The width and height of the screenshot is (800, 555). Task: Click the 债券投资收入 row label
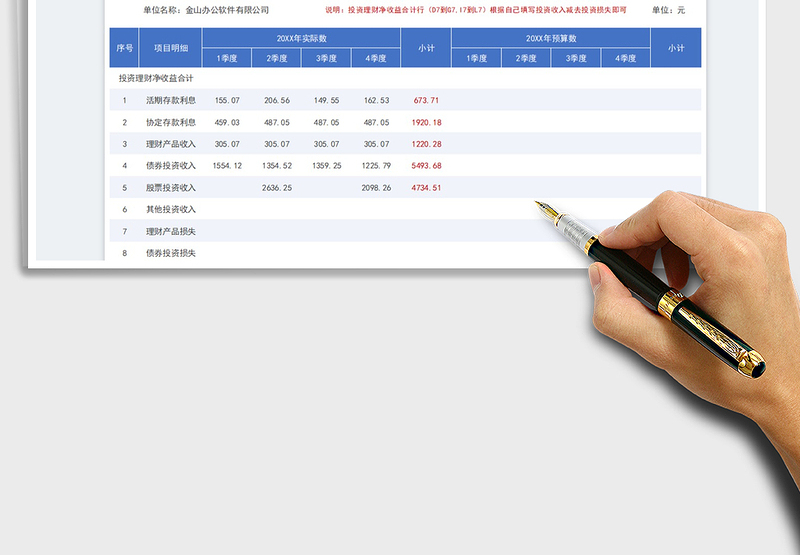coord(171,166)
